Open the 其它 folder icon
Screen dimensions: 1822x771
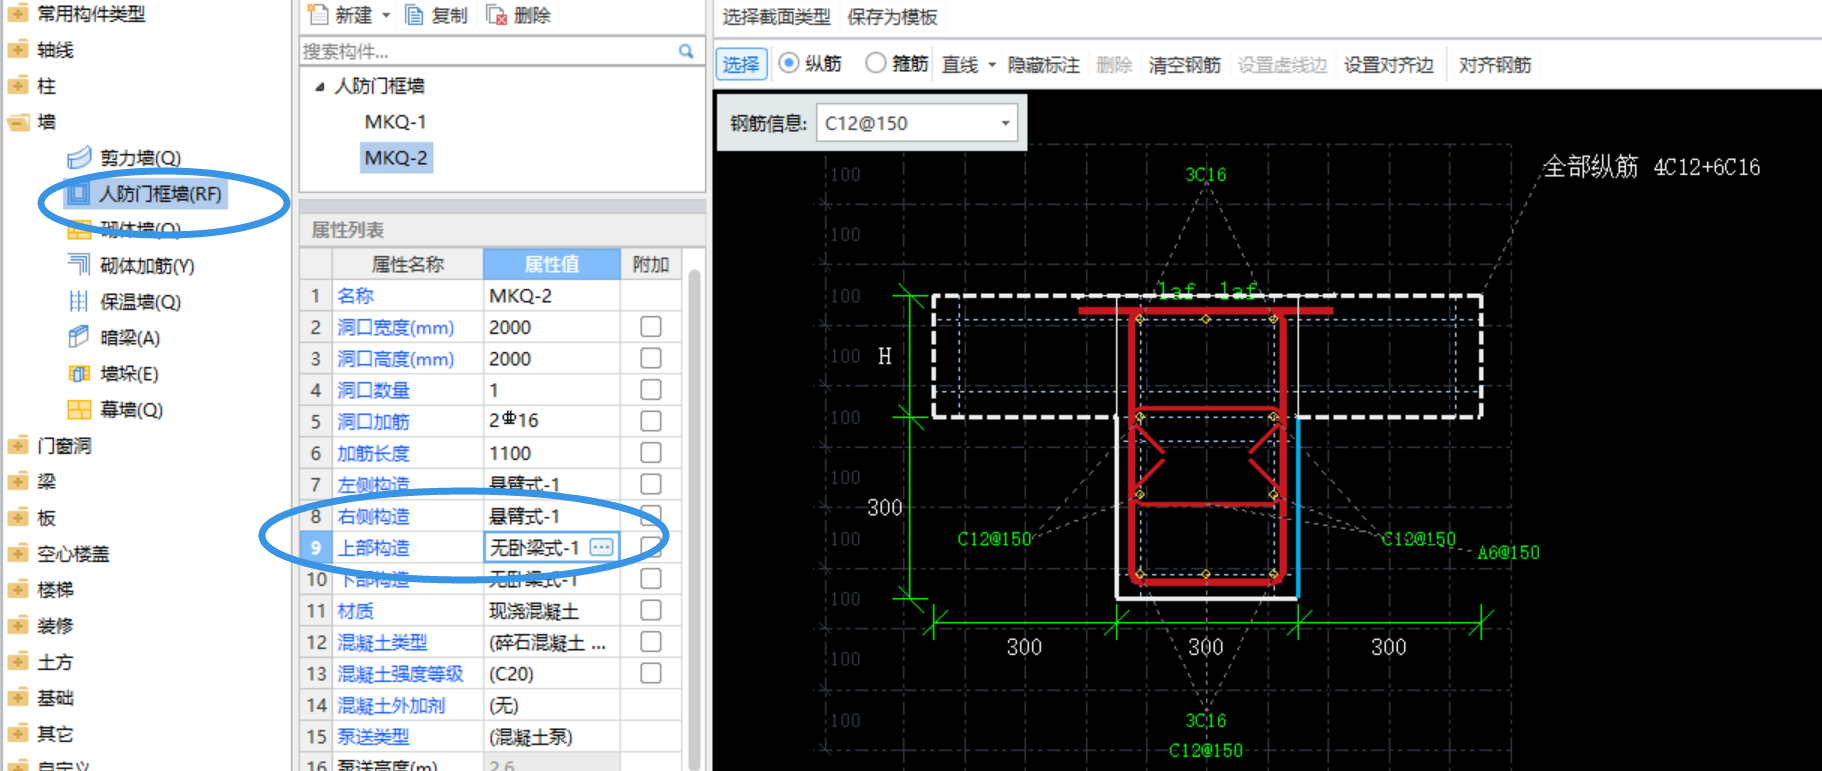[18, 734]
